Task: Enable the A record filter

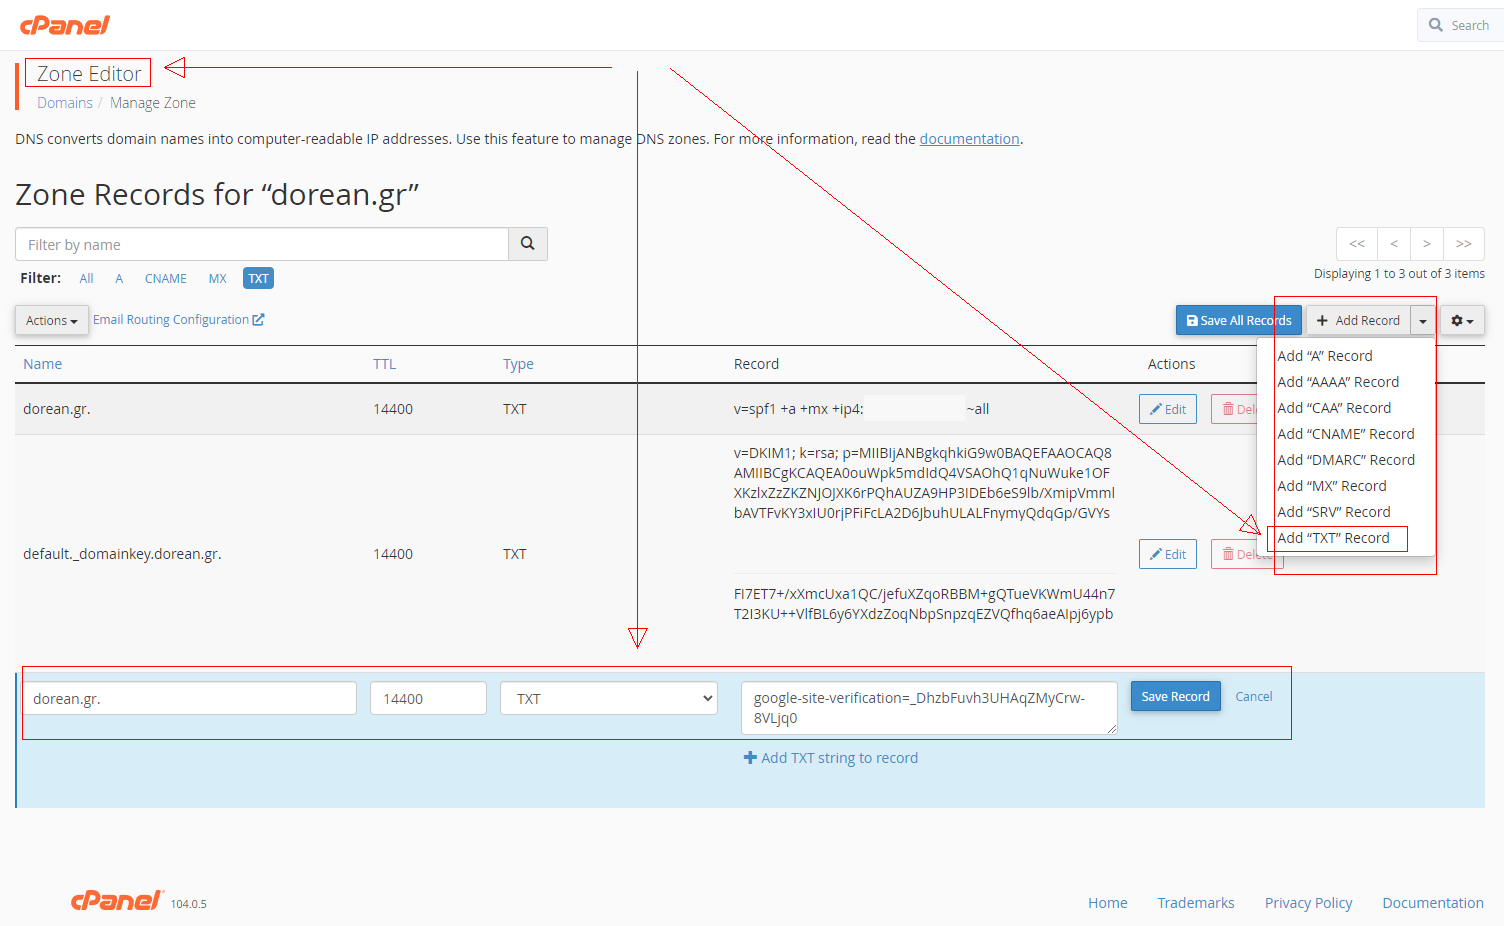Action: (x=118, y=278)
